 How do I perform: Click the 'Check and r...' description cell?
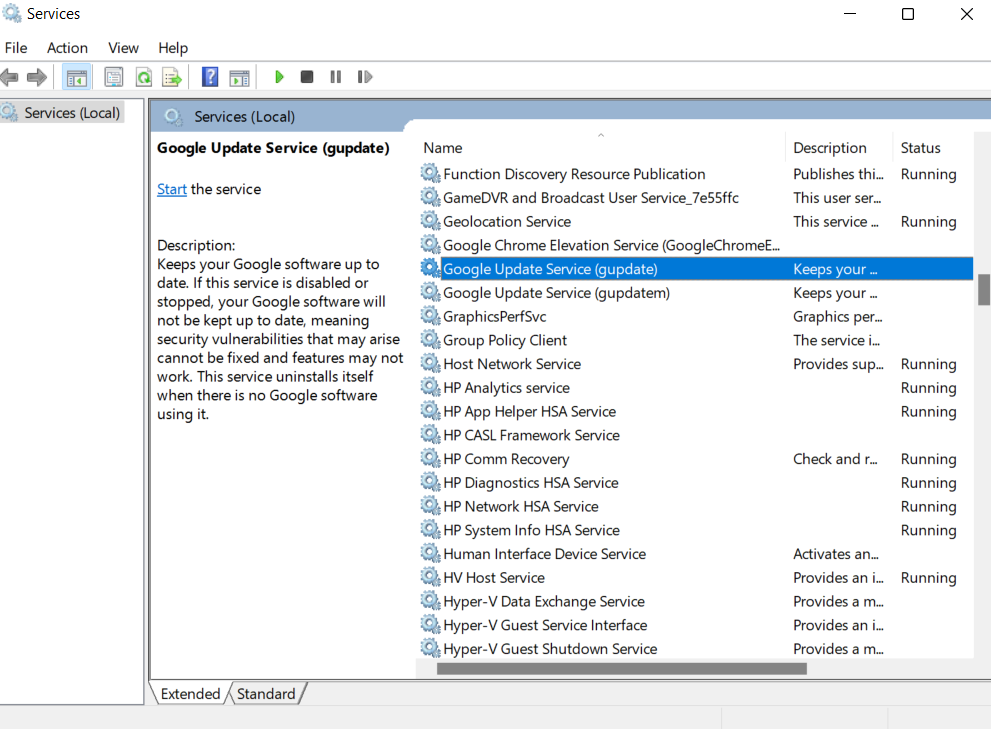click(835, 459)
